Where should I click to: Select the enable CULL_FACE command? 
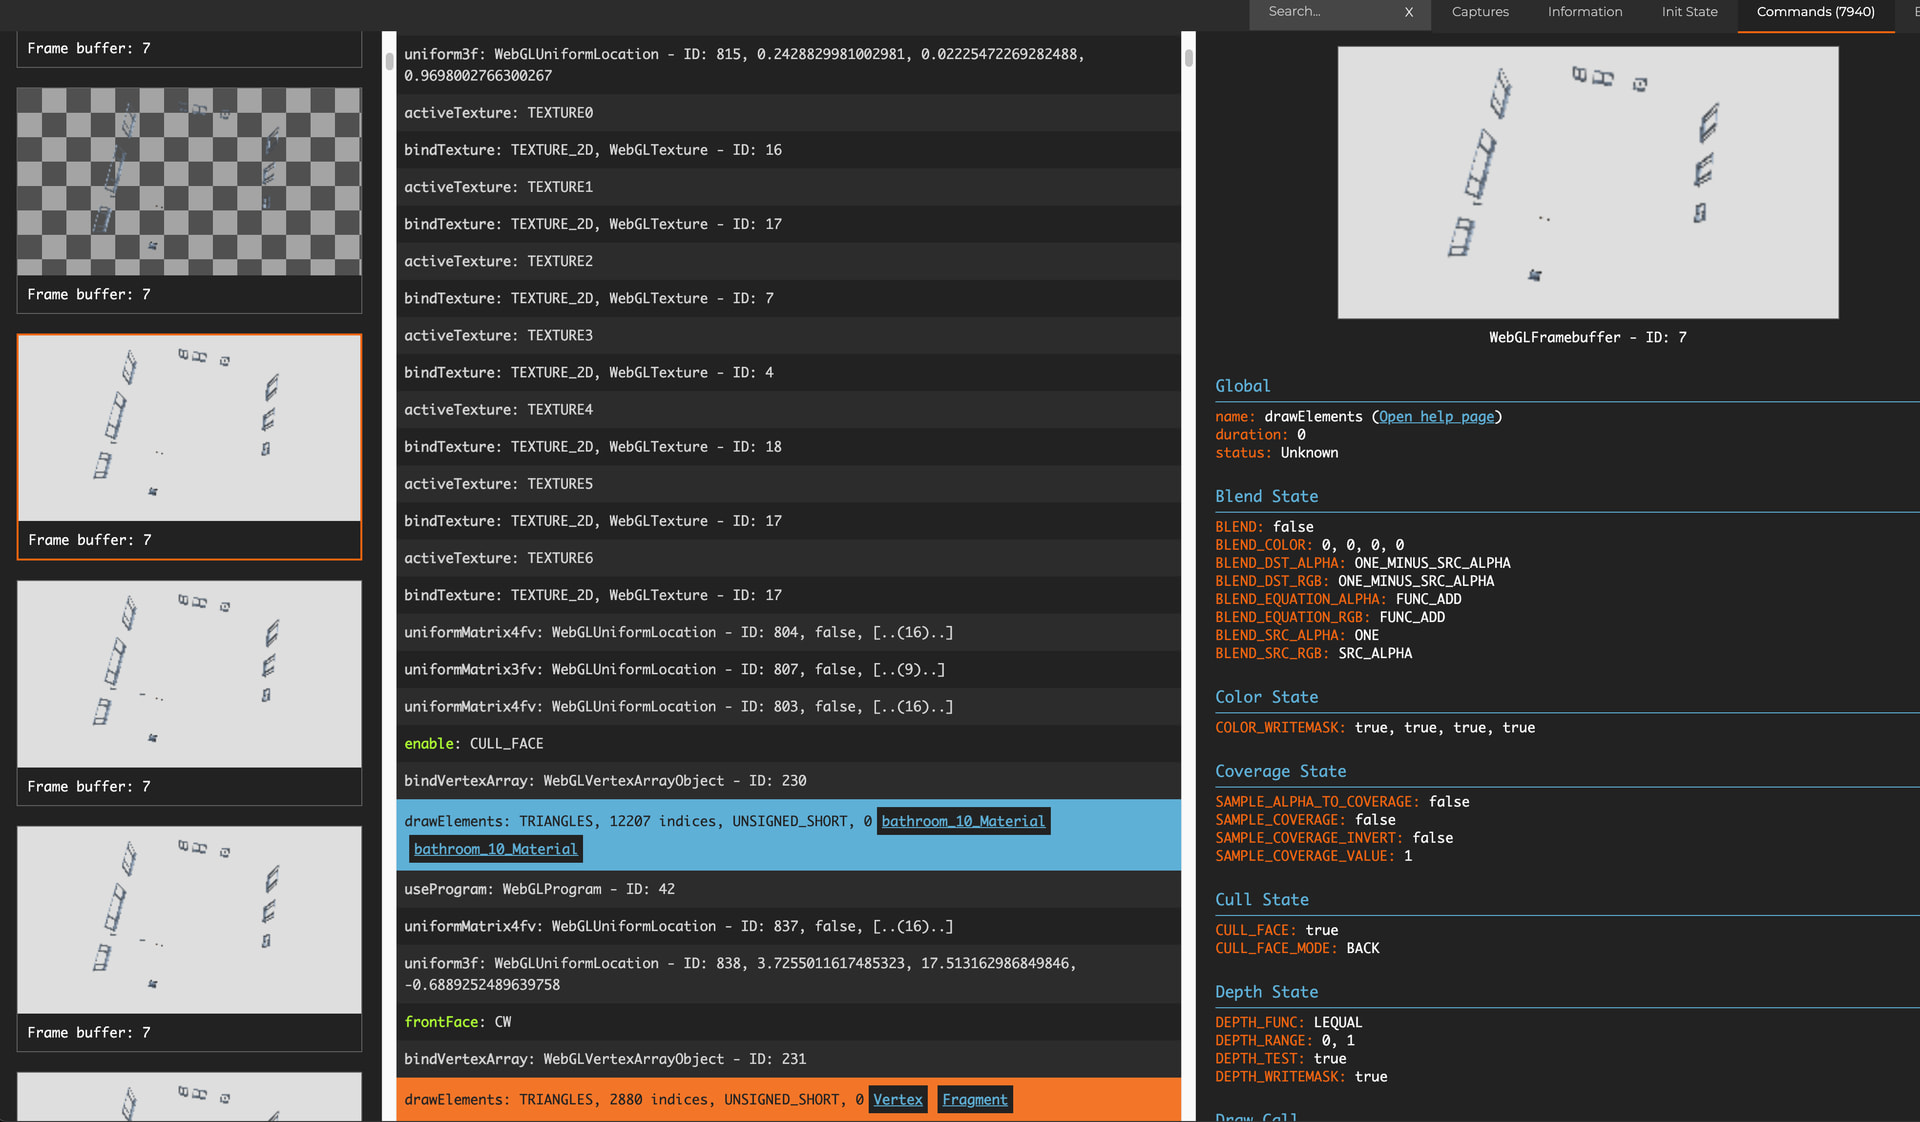click(x=474, y=743)
